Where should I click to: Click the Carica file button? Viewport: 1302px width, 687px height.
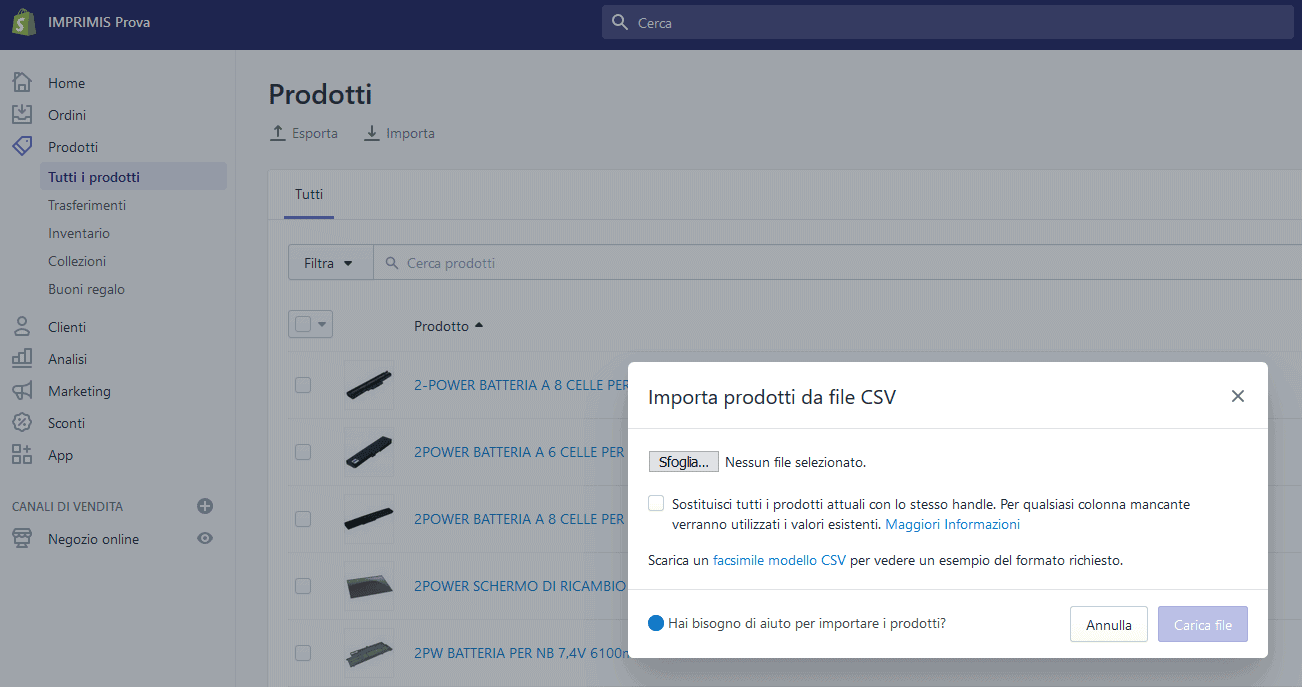point(1203,625)
